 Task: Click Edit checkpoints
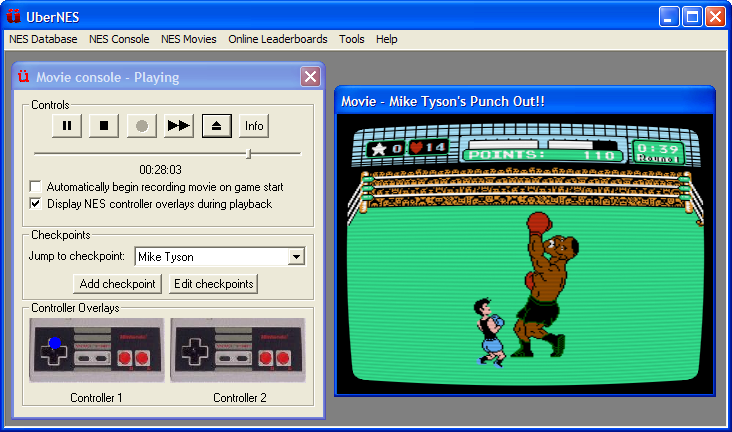pyautogui.click(x=214, y=284)
